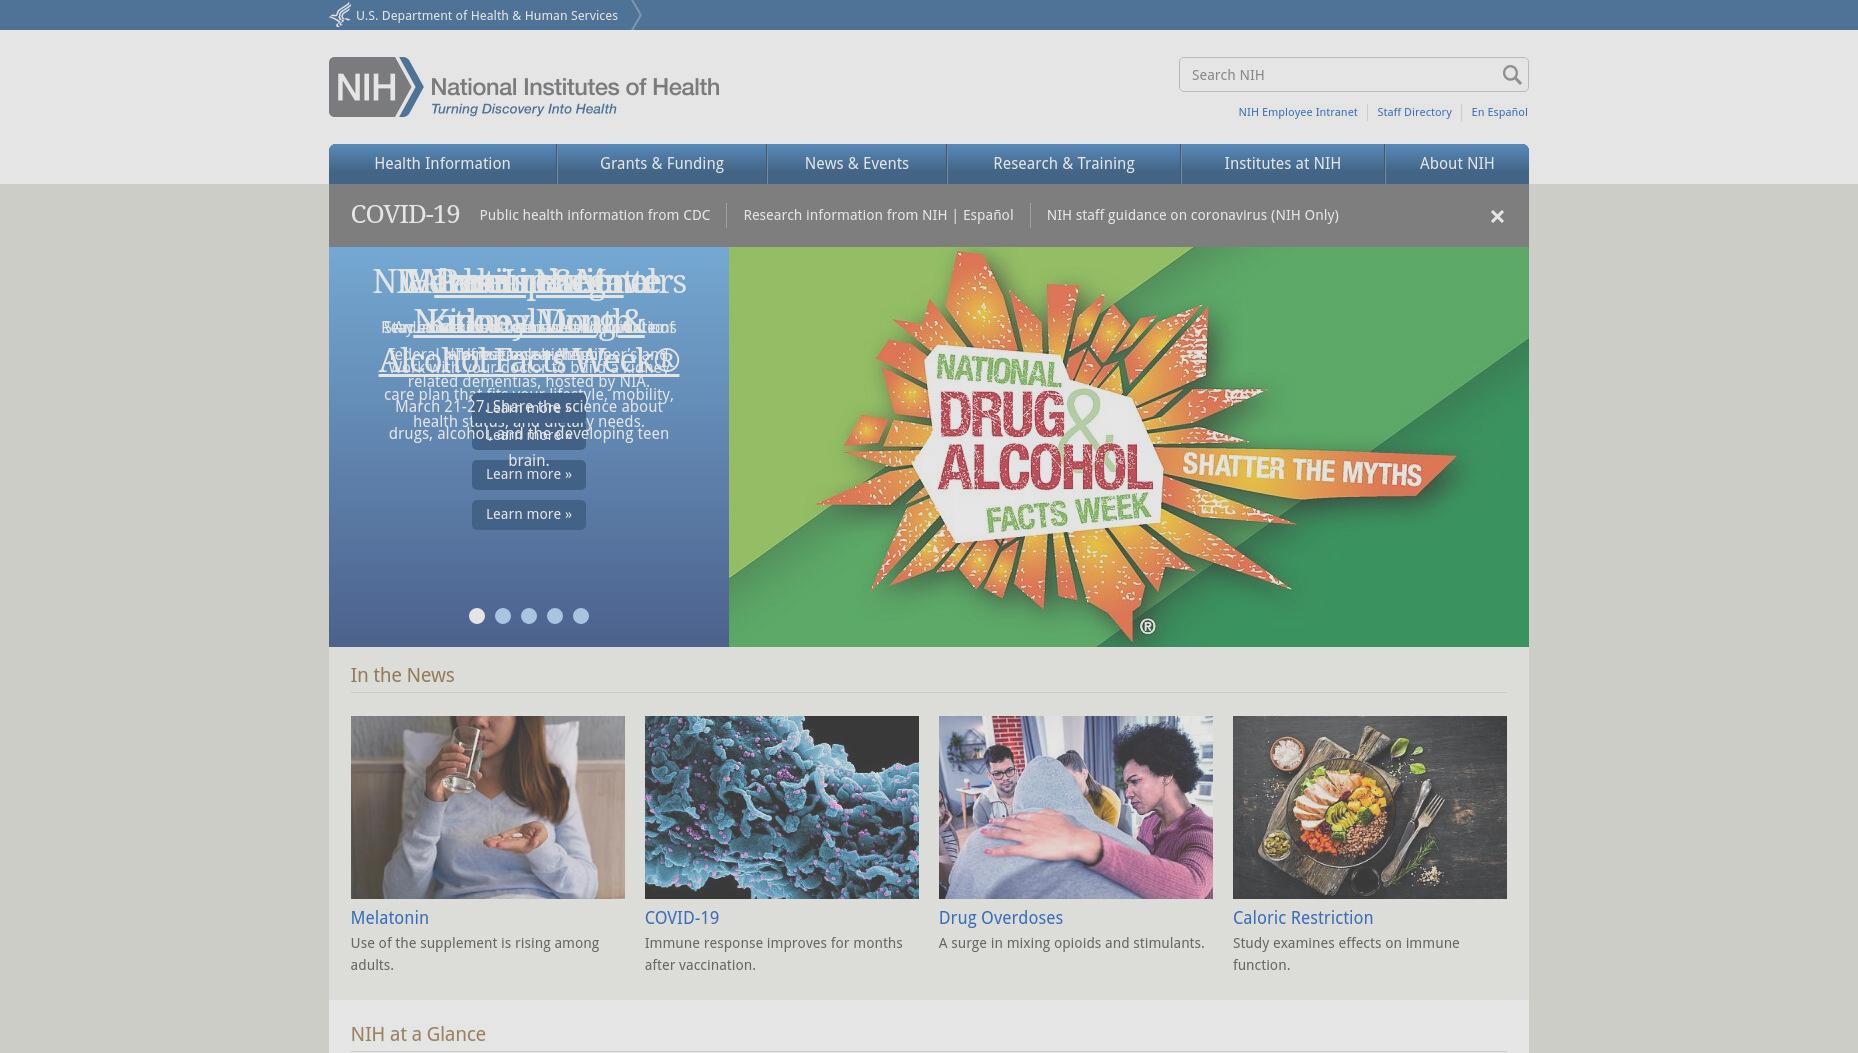Open the About NIH menu

click(x=1457, y=164)
